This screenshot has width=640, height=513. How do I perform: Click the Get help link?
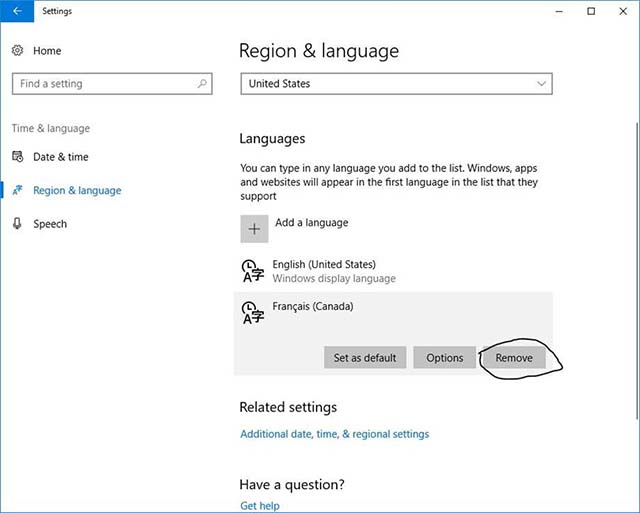(260, 506)
